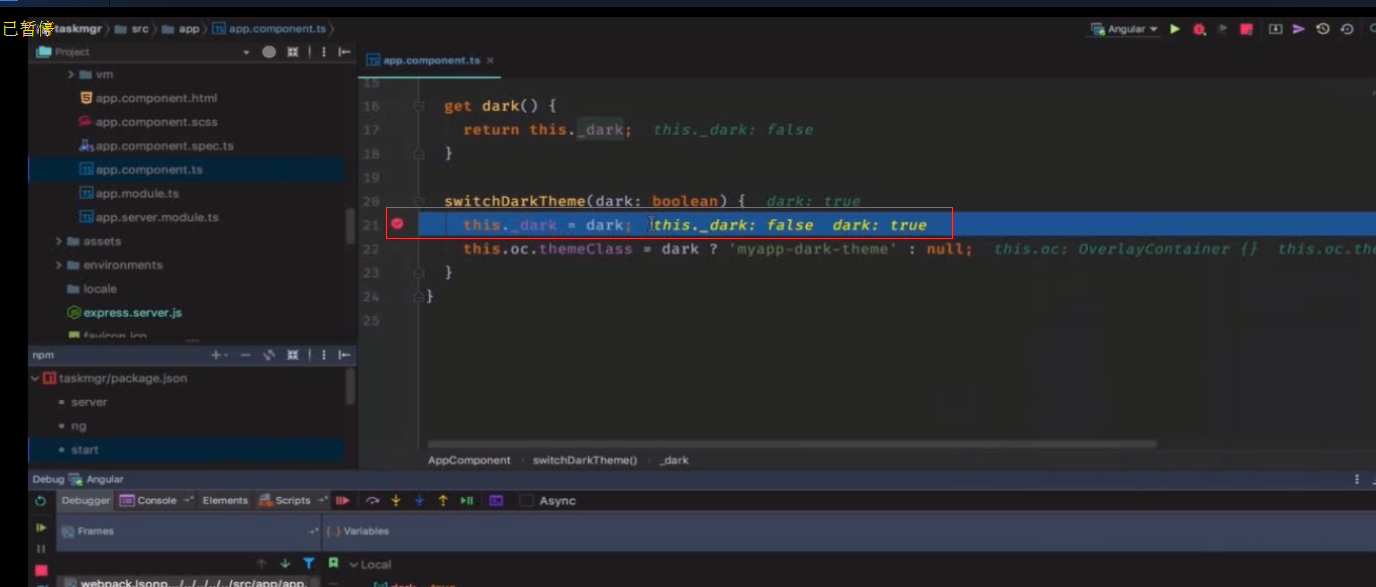The height and width of the screenshot is (587, 1376).
Task: Open Evaluate Expression purple console icon
Action: 496,500
